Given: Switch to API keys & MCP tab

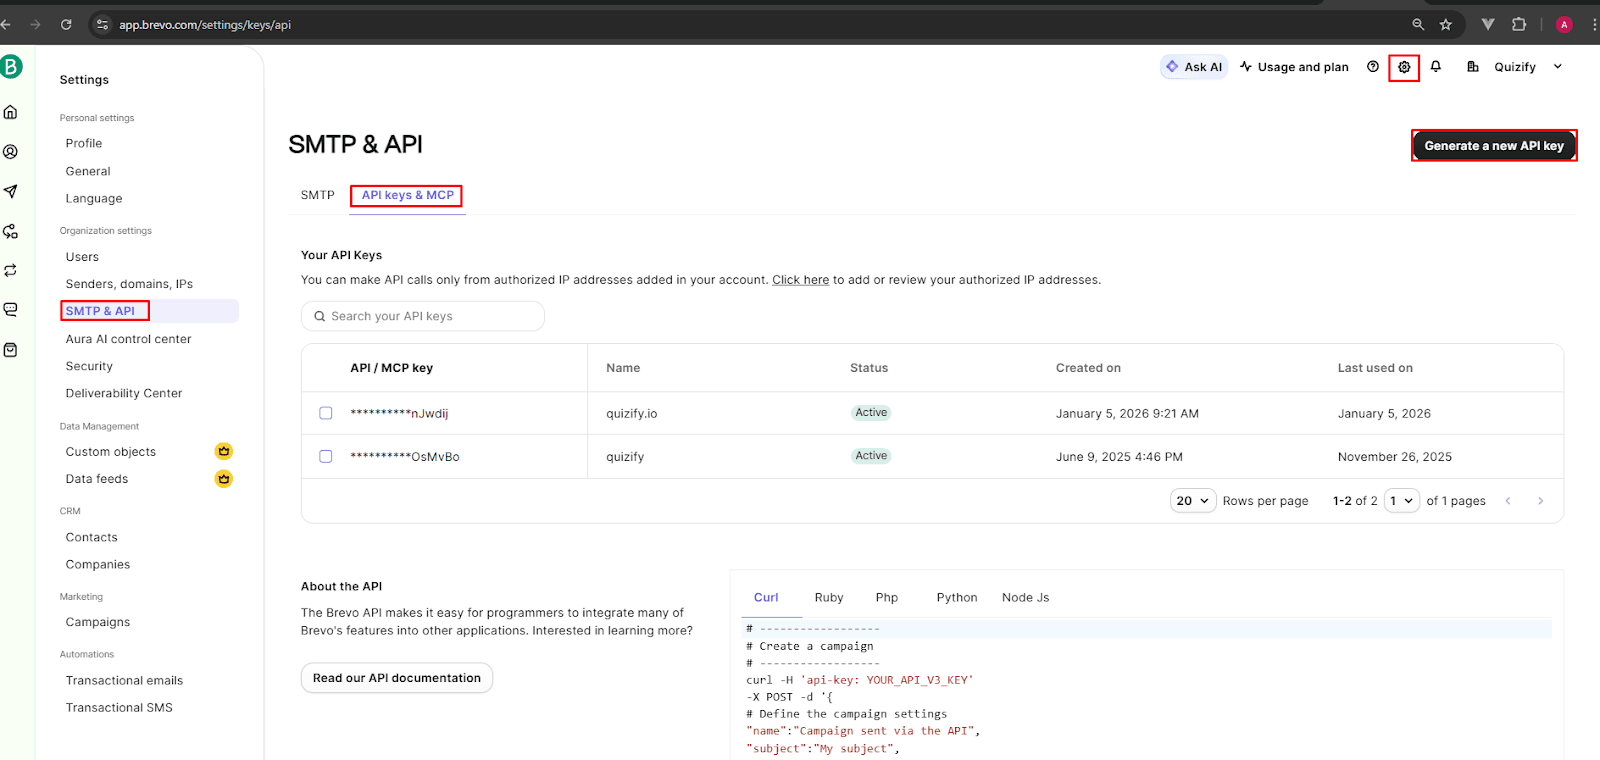Looking at the screenshot, I should 408,195.
